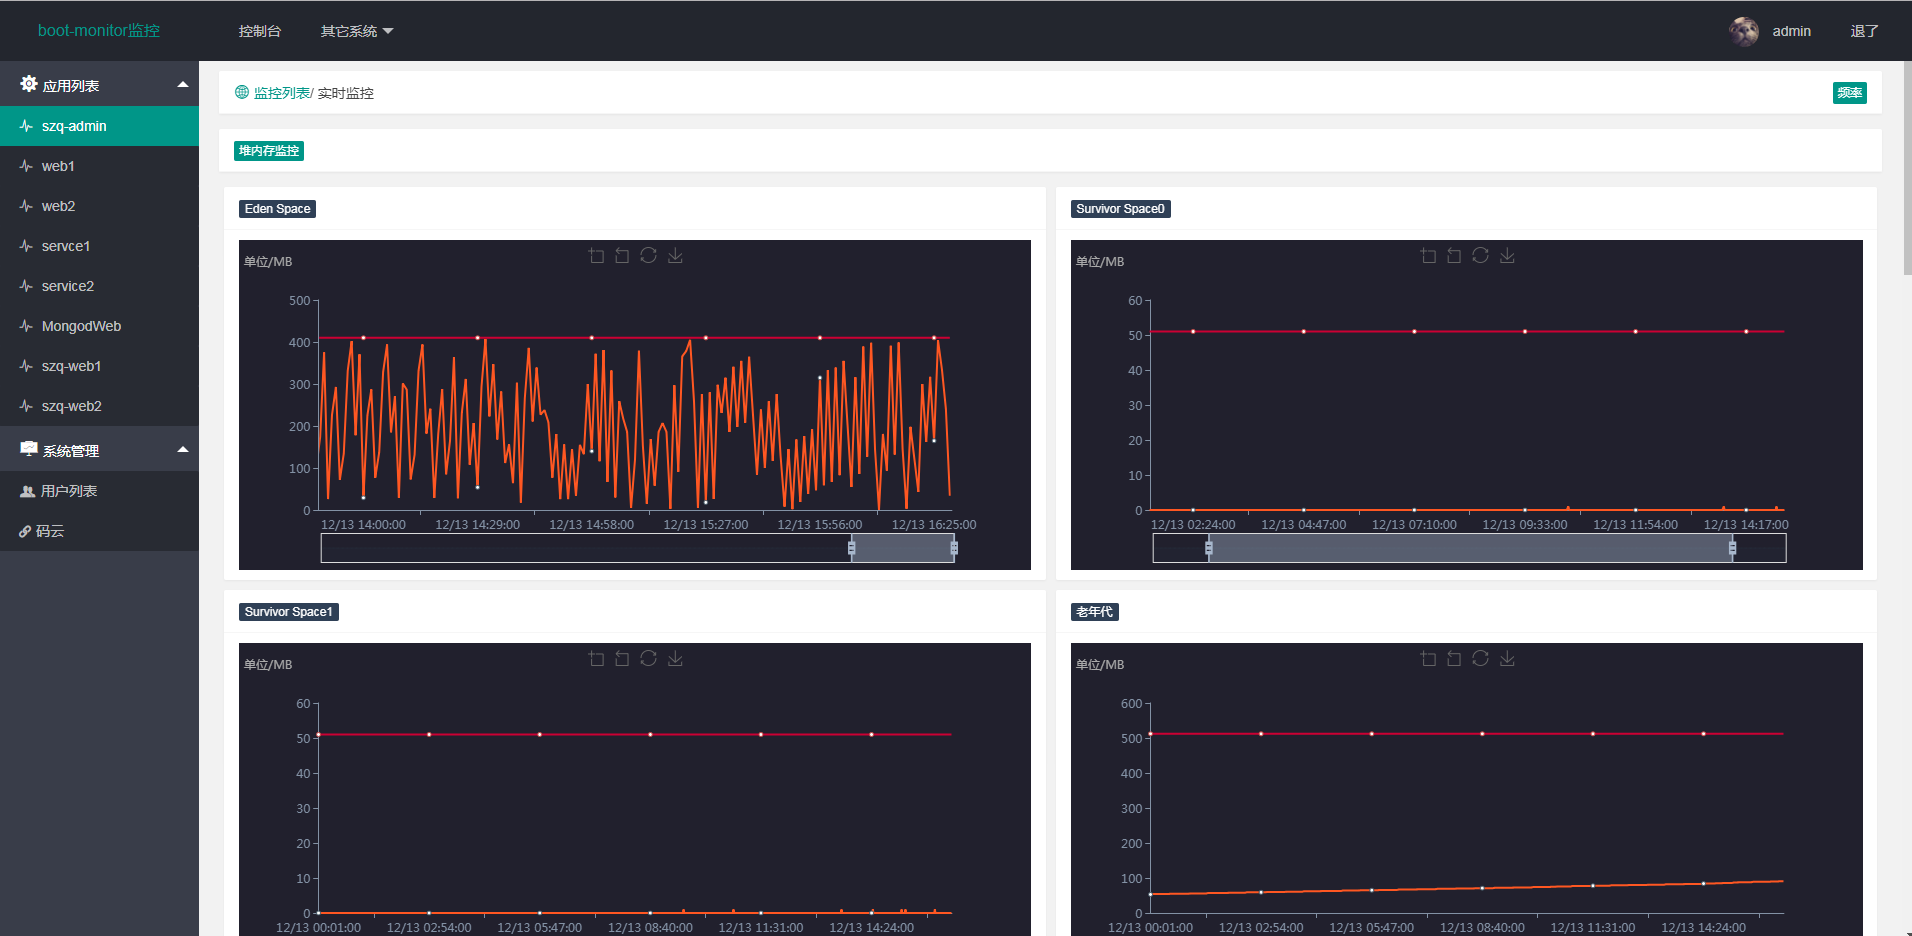Open the 其它系统 dropdown menu
This screenshot has height=936, width=1912.
coord(357,31)
